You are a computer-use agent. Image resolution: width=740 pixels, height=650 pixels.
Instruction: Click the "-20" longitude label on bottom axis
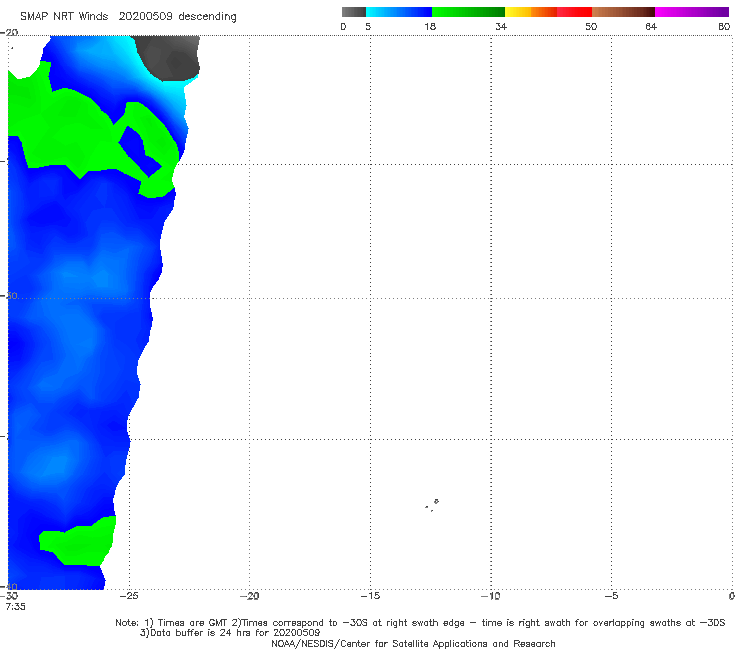[249, 596]
